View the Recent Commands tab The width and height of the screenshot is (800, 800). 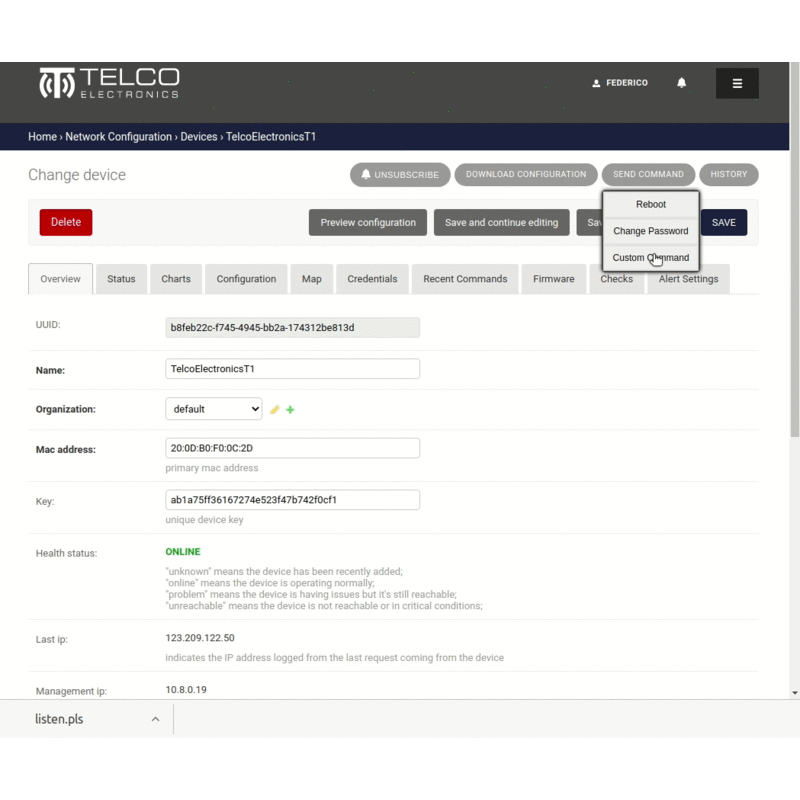click(x=465, y=279)
